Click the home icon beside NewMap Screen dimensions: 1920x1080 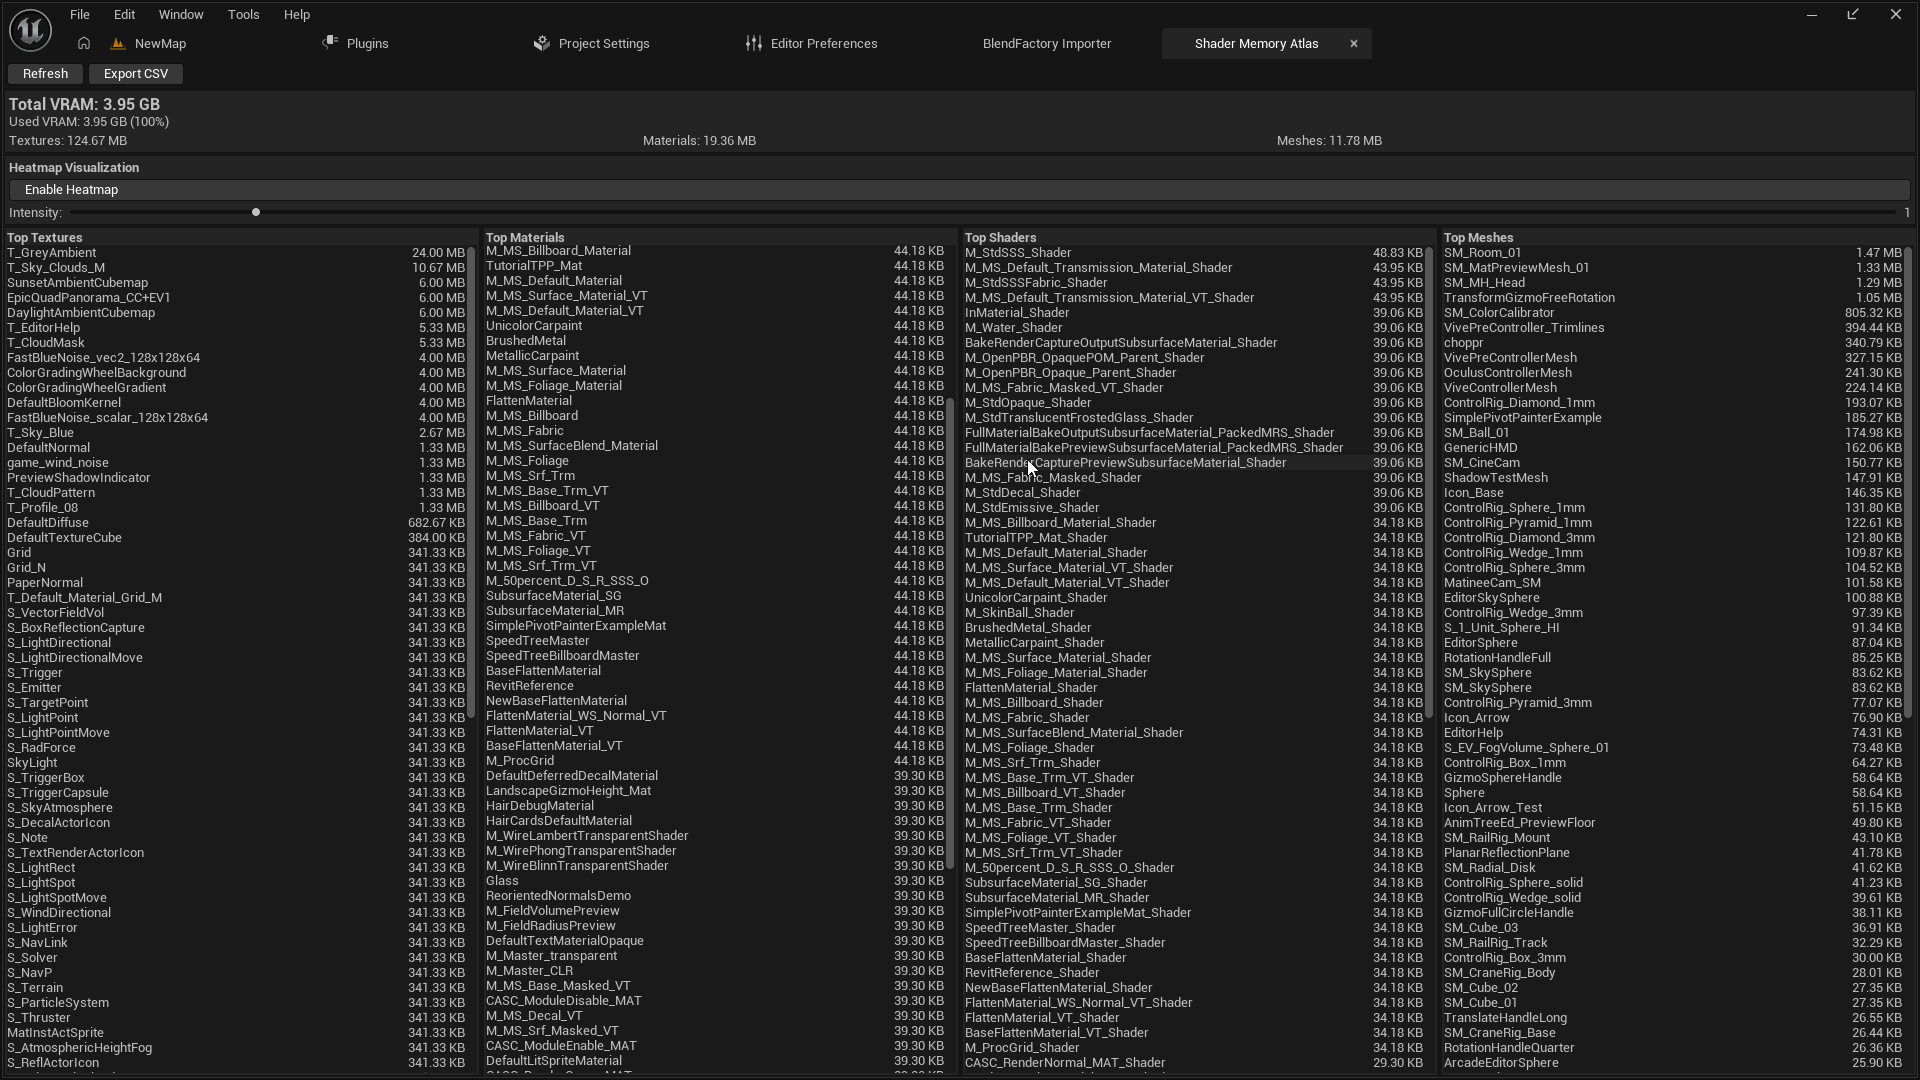click(x=84, y=43)
